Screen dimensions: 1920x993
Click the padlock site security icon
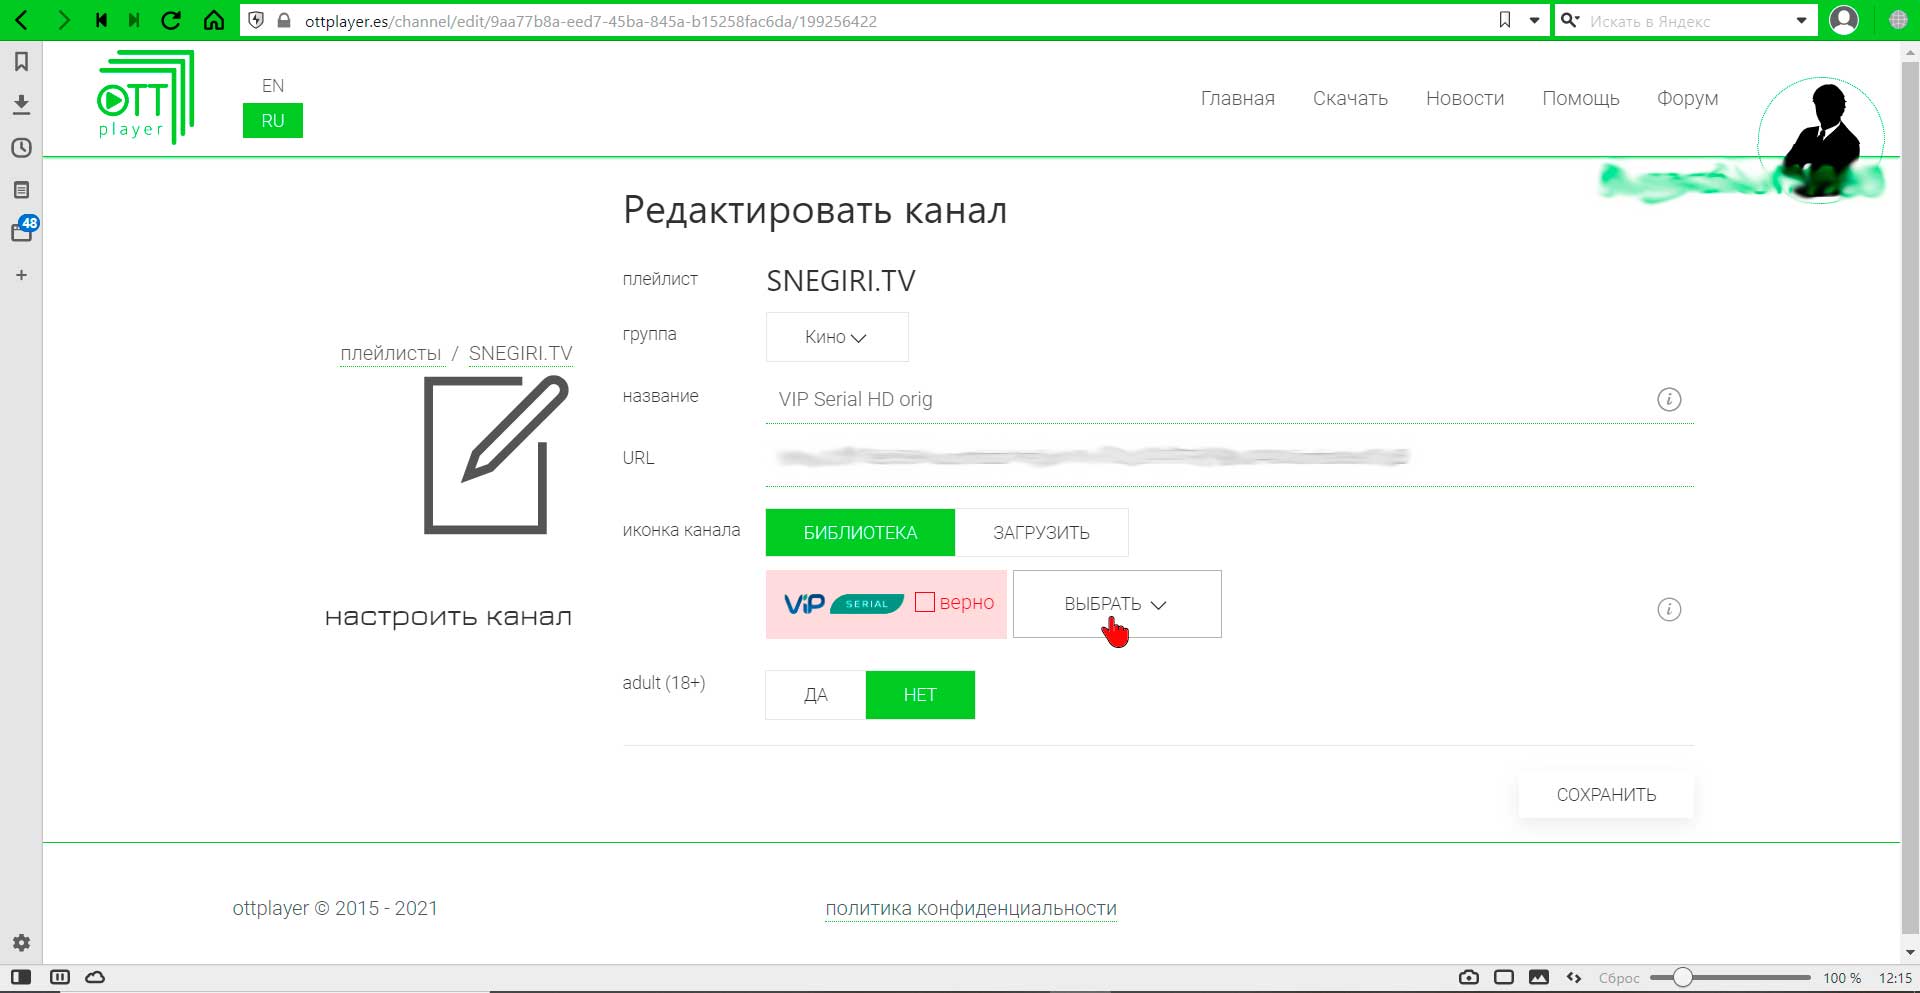(x=284, y=20)
